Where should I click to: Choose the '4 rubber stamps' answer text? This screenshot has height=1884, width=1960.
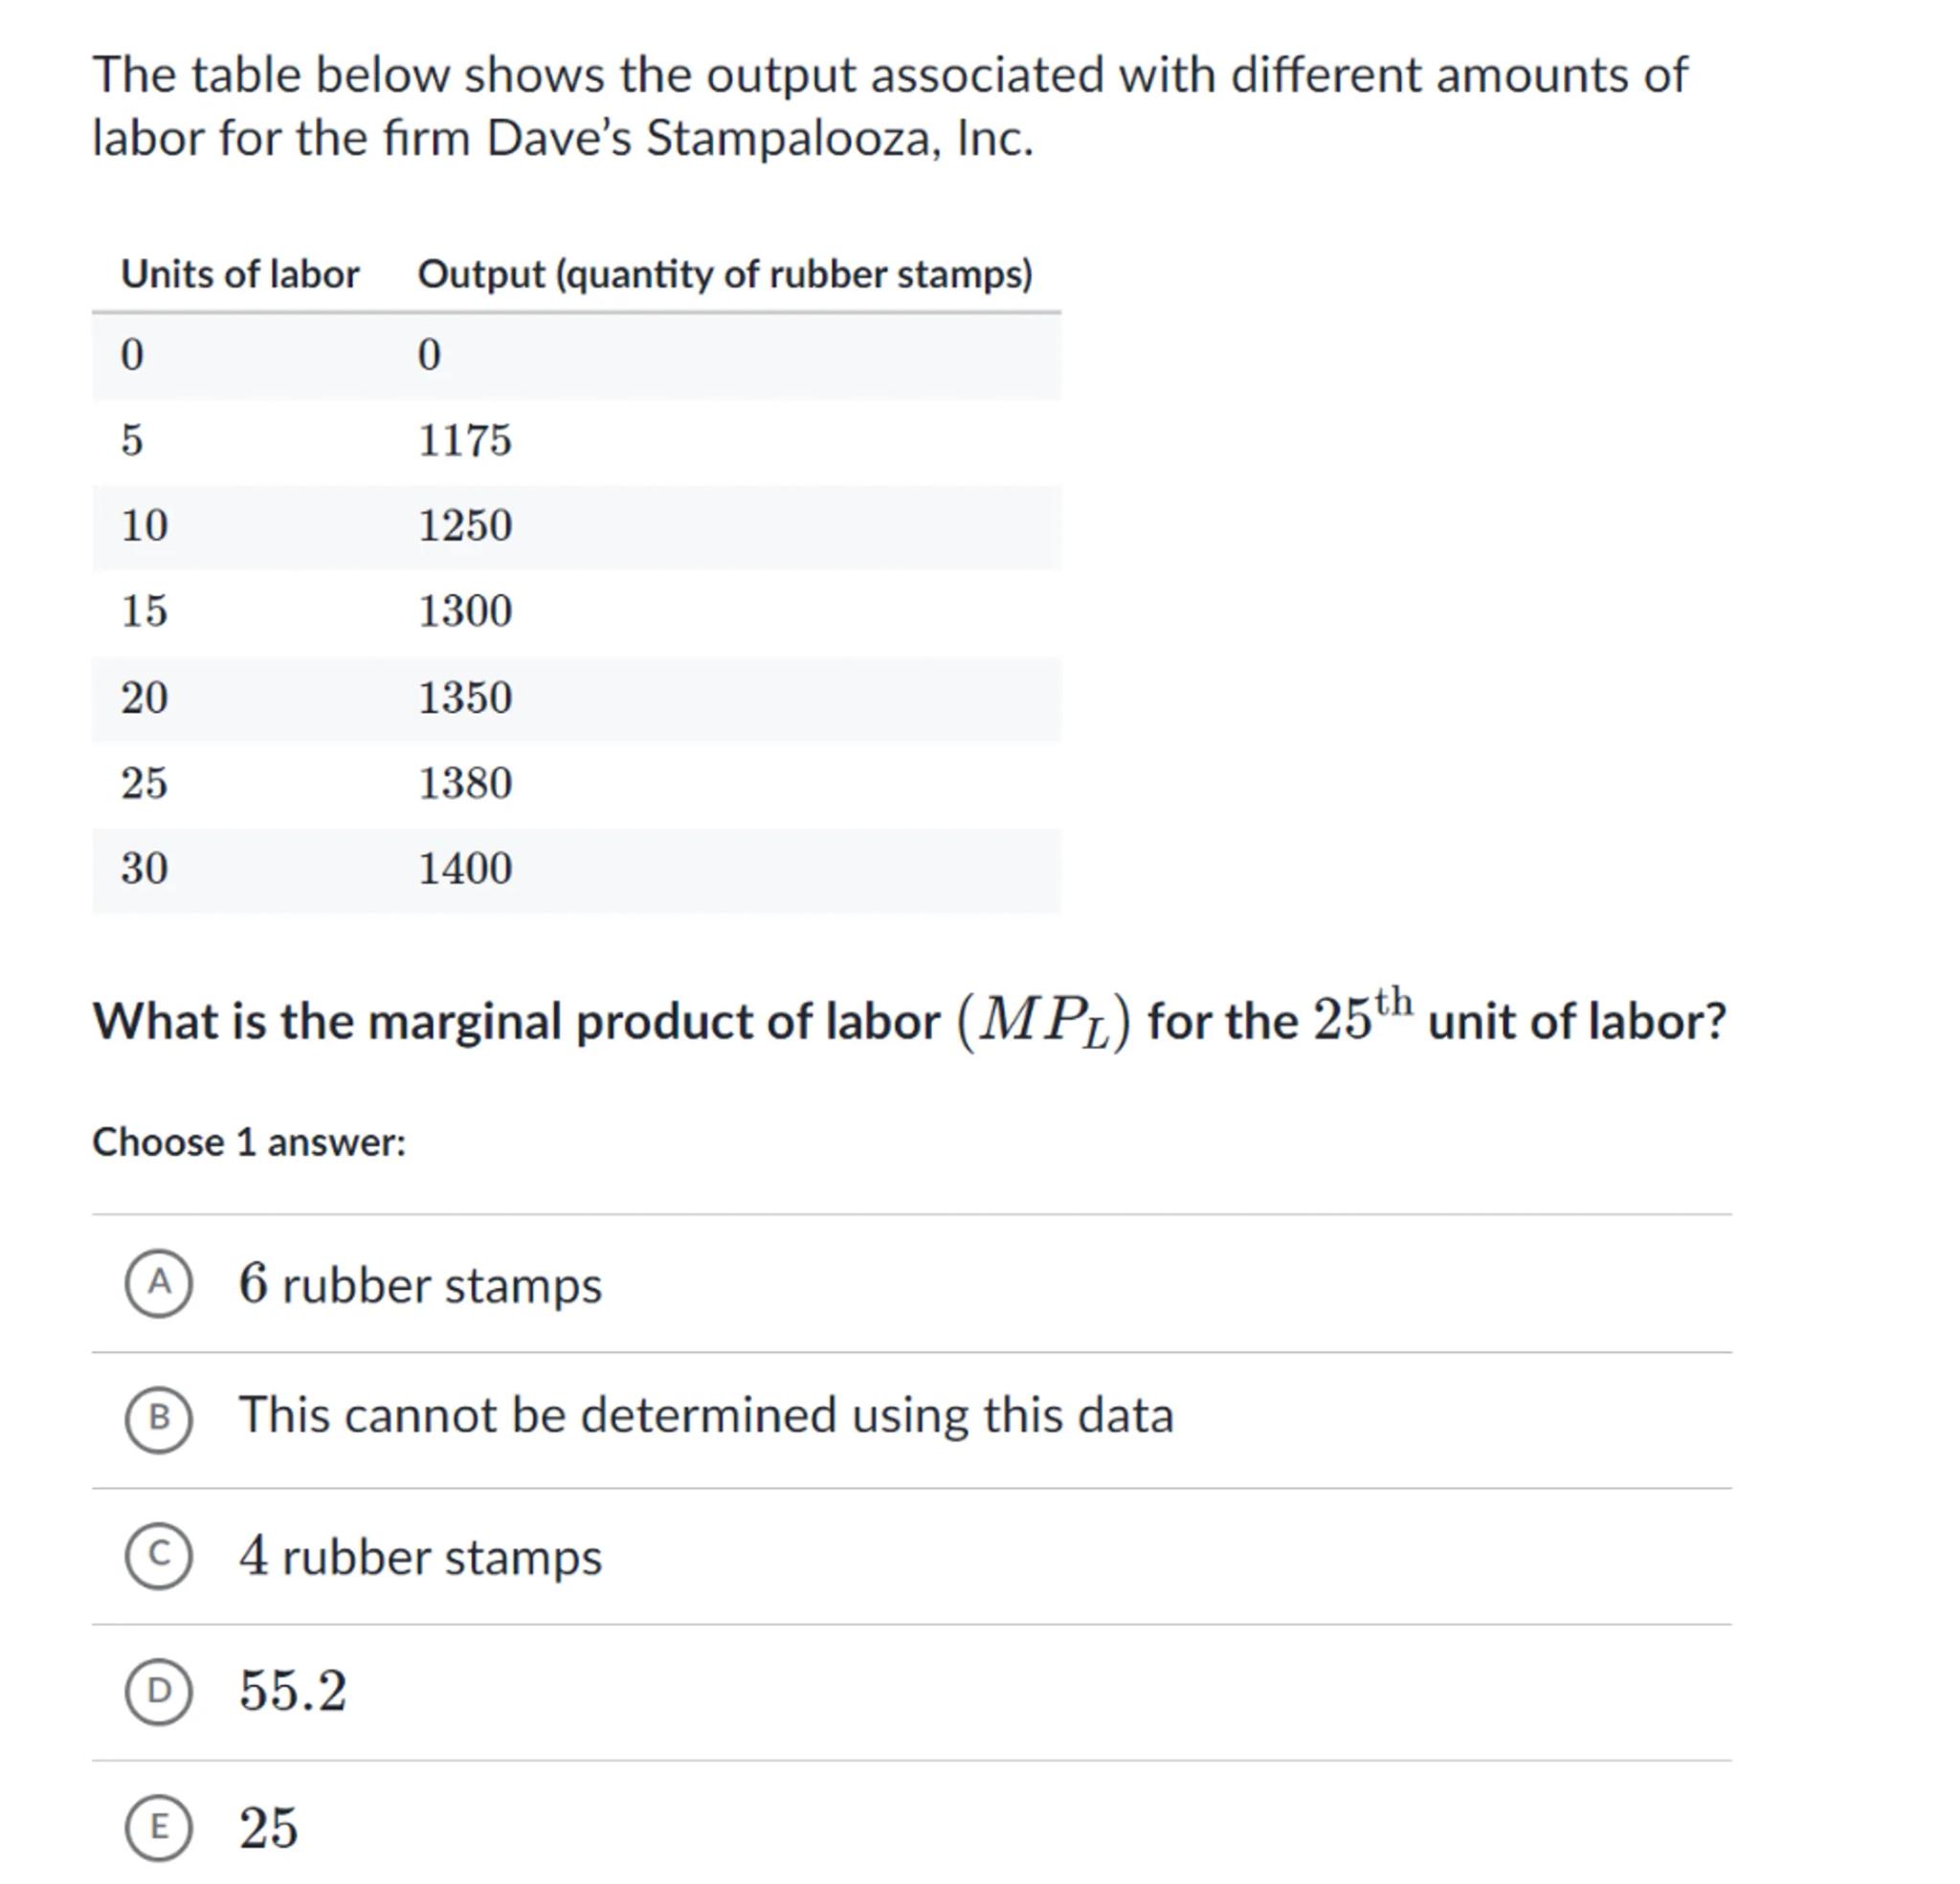coord(420,1556)
